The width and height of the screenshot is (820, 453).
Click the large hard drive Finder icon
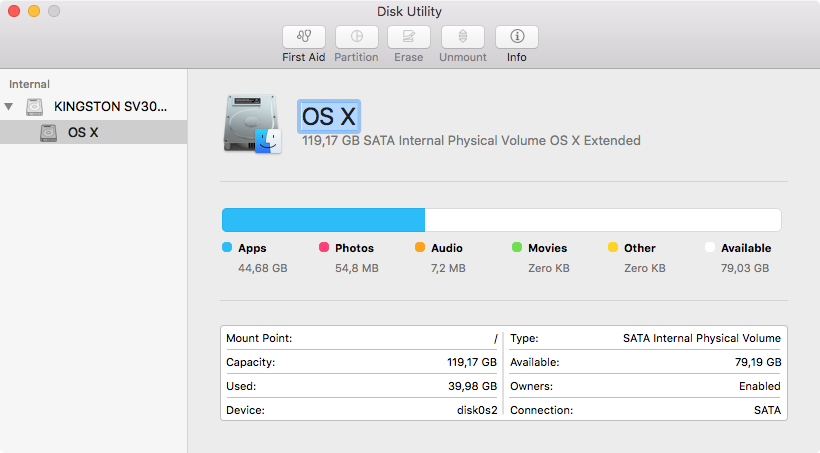(x=253, y=124)
